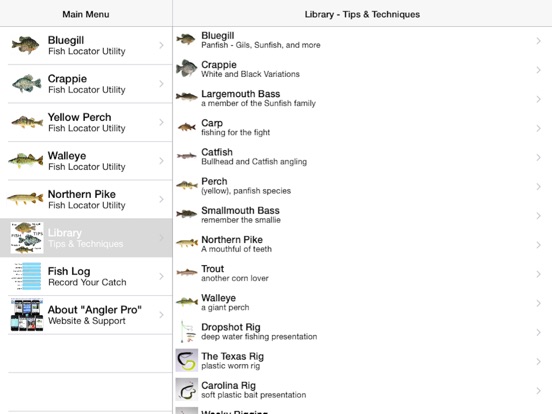Select the Carolina Rig icon
Image resolution: width=552 pixels, height=414 pixels.
tap(187, 390)
